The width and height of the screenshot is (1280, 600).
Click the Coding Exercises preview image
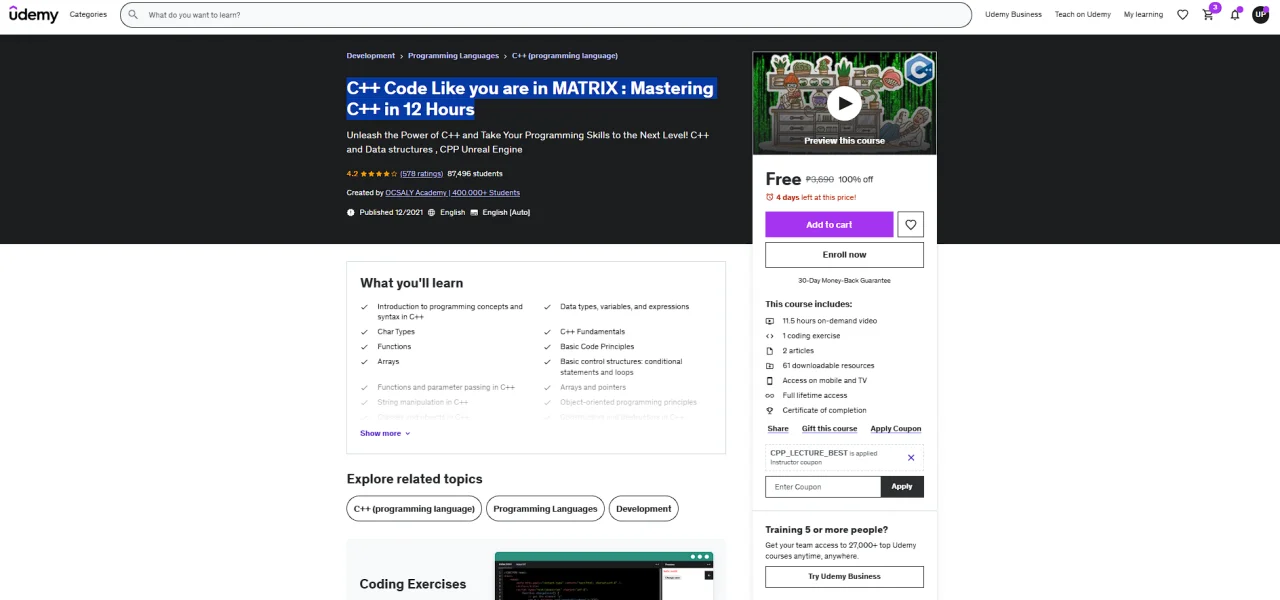pos(605,576)
